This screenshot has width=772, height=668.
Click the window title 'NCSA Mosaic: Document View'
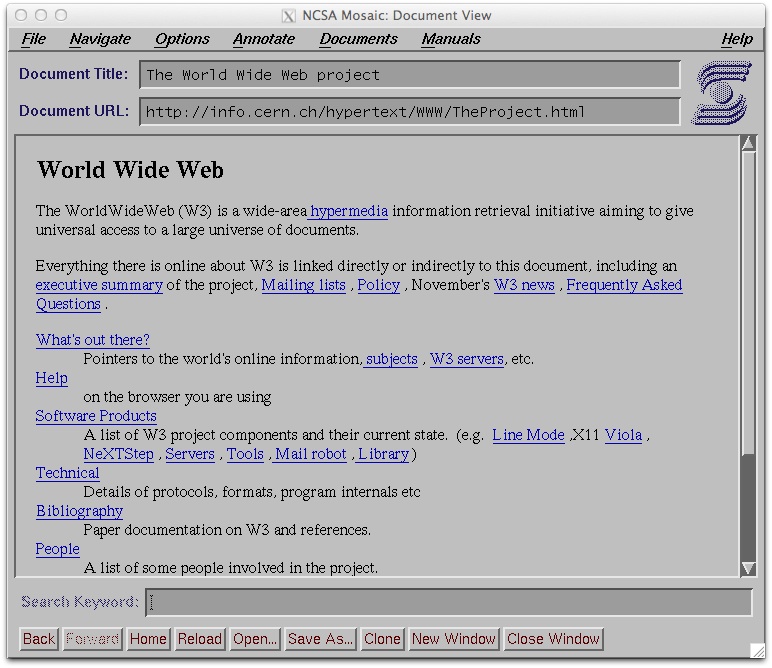coord(396,16)
